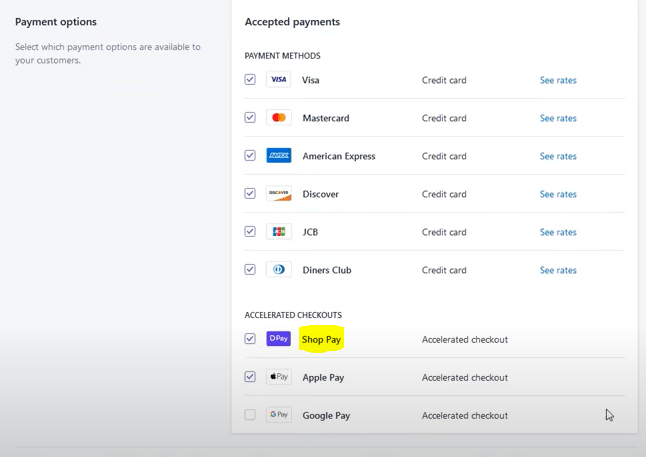
Task: Click the highlighted Shop Pay label
Action: coord(321,340)
